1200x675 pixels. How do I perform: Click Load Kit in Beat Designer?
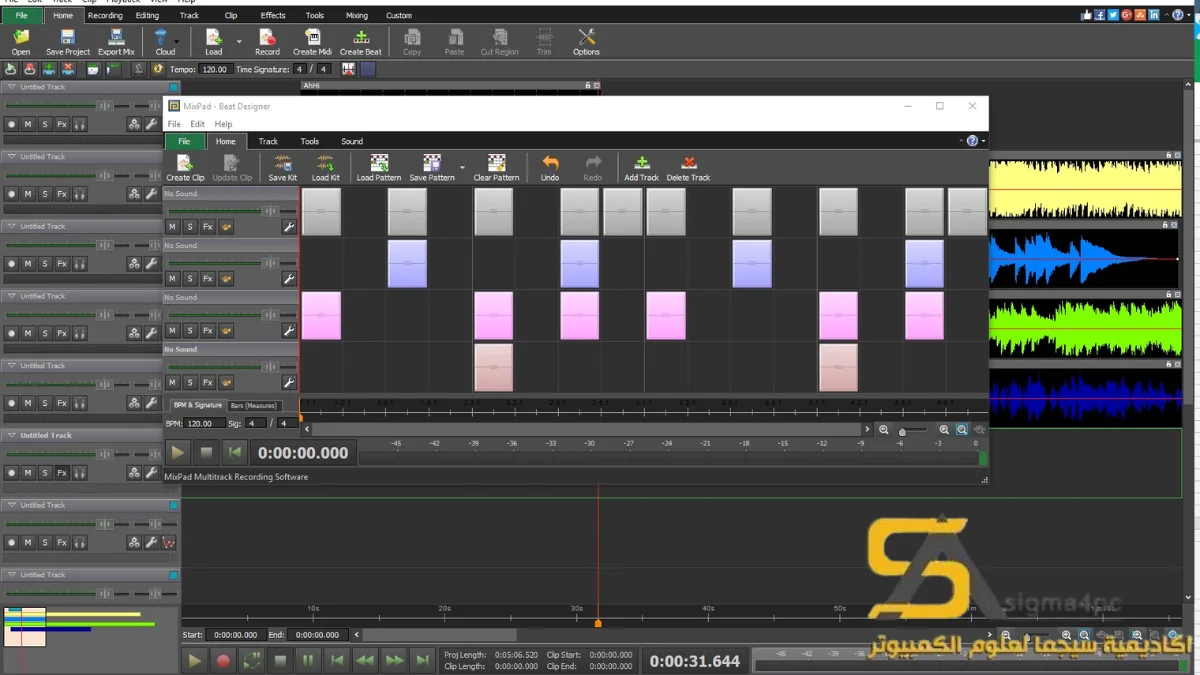click(326, 168)
